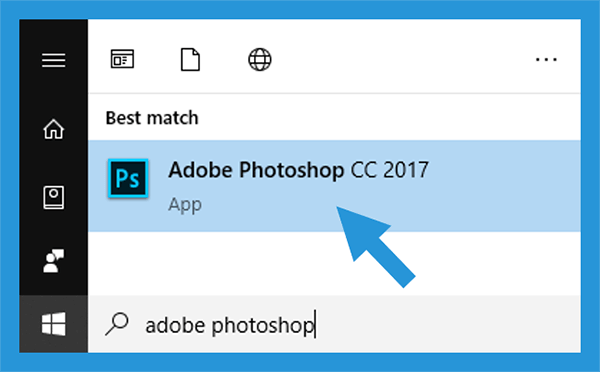Filter search results by Web
Viewport: 600px width, 372px height.
260,59
